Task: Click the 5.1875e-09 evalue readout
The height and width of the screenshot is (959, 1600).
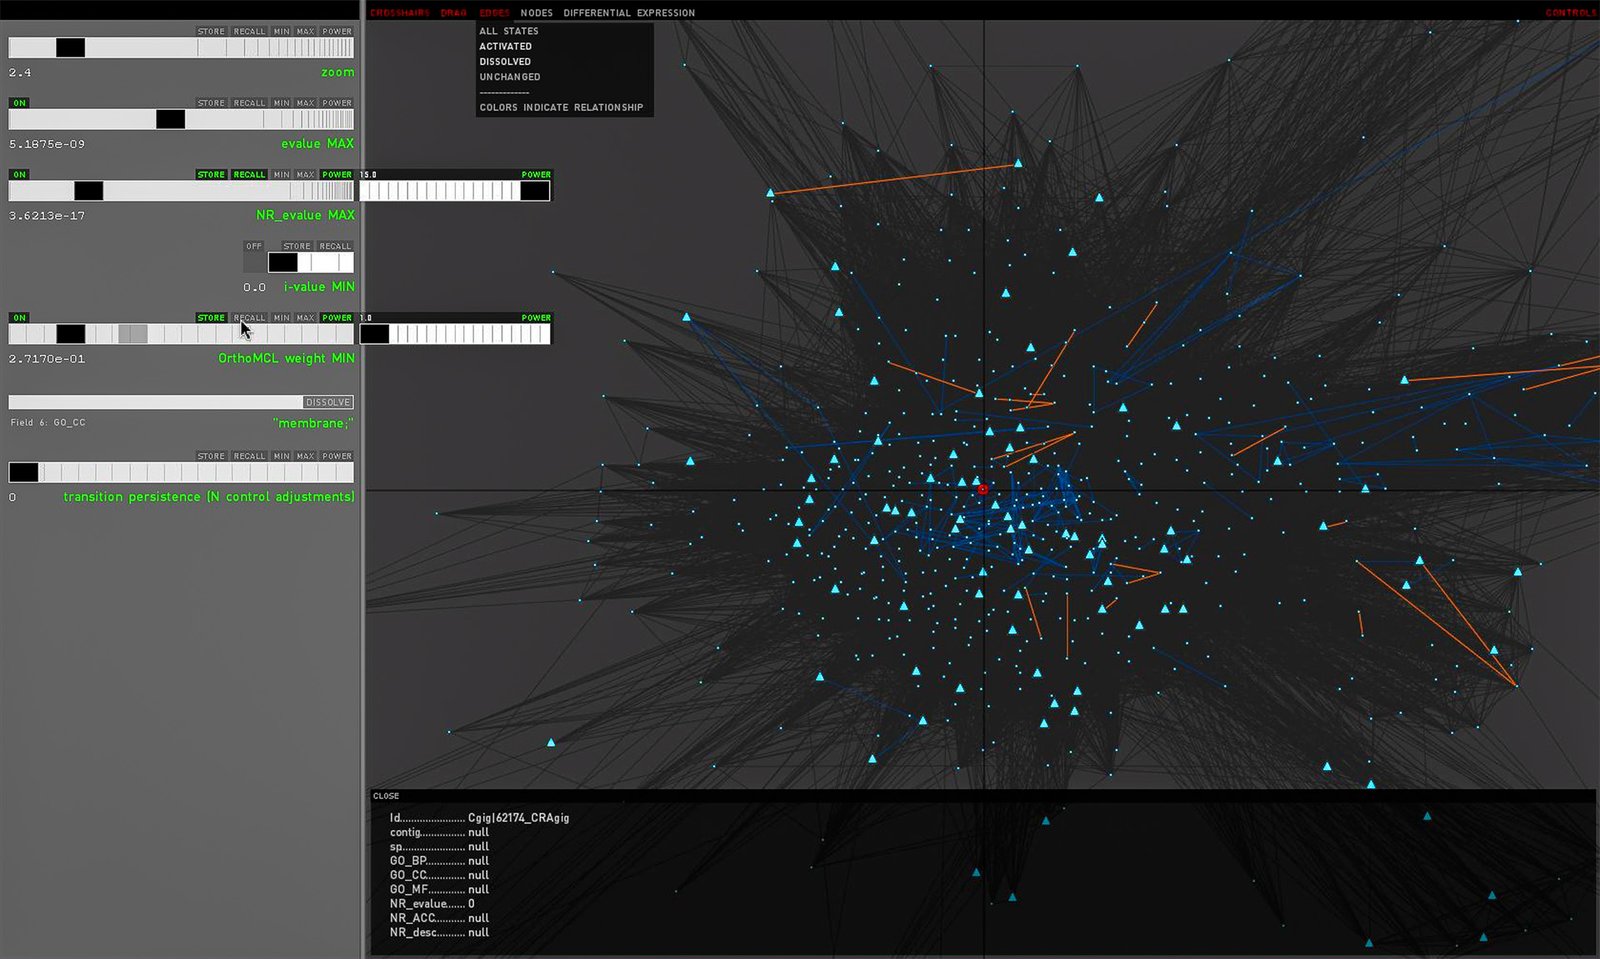Action: pos(46,144)
